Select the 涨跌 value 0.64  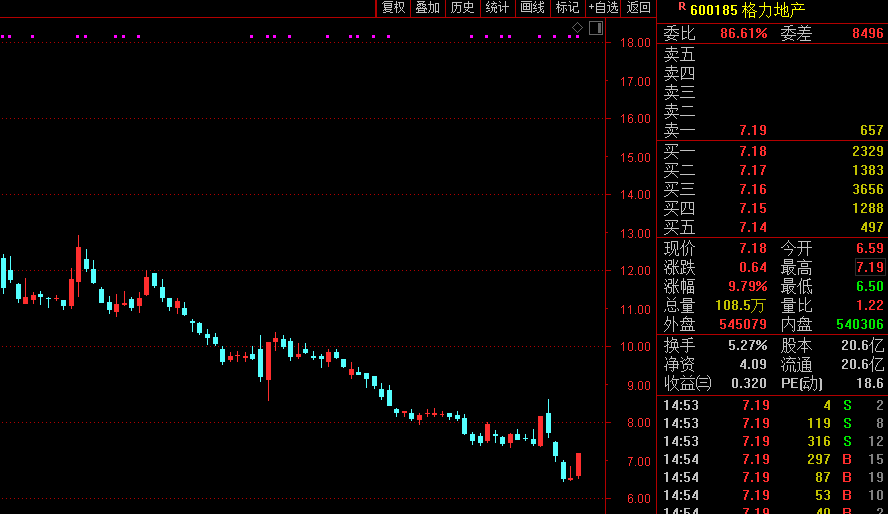point(753,267)
